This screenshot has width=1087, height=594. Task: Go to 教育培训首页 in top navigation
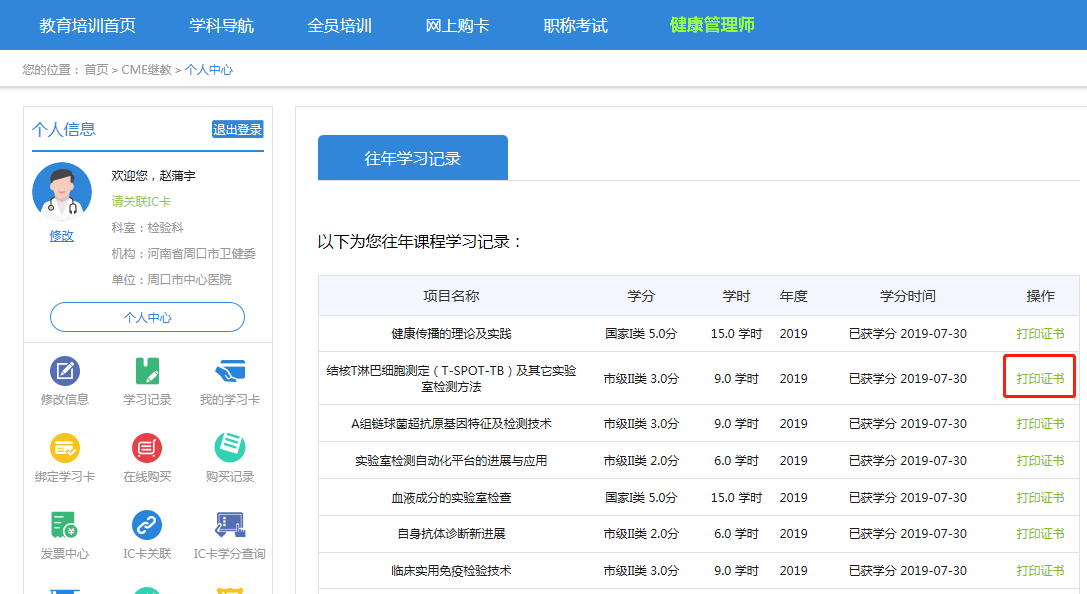point(87,26)
